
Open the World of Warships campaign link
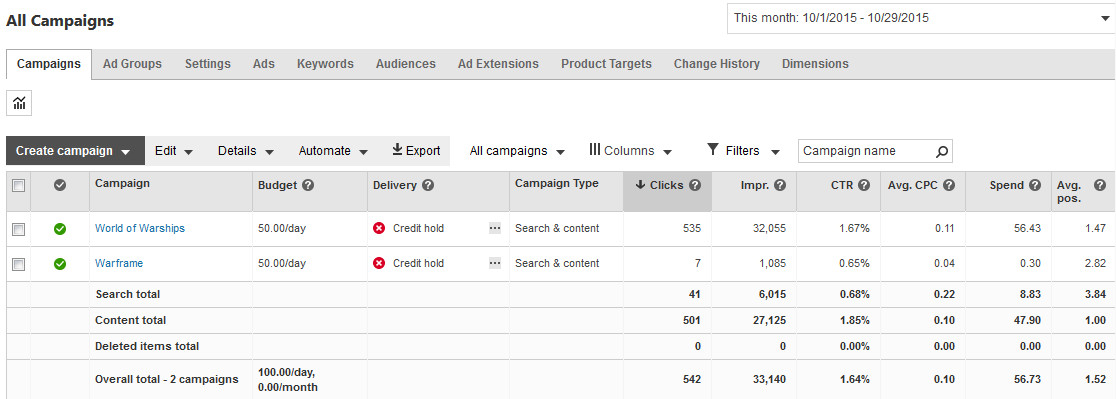[x=140, y=228]
